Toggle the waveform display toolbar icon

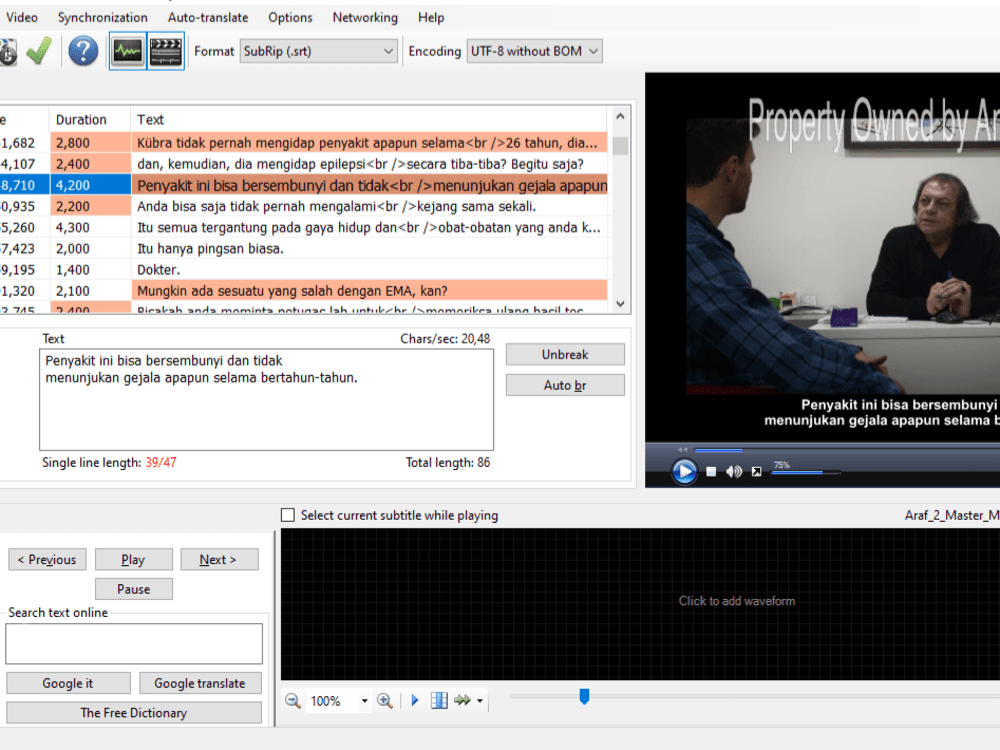[128, 51]
